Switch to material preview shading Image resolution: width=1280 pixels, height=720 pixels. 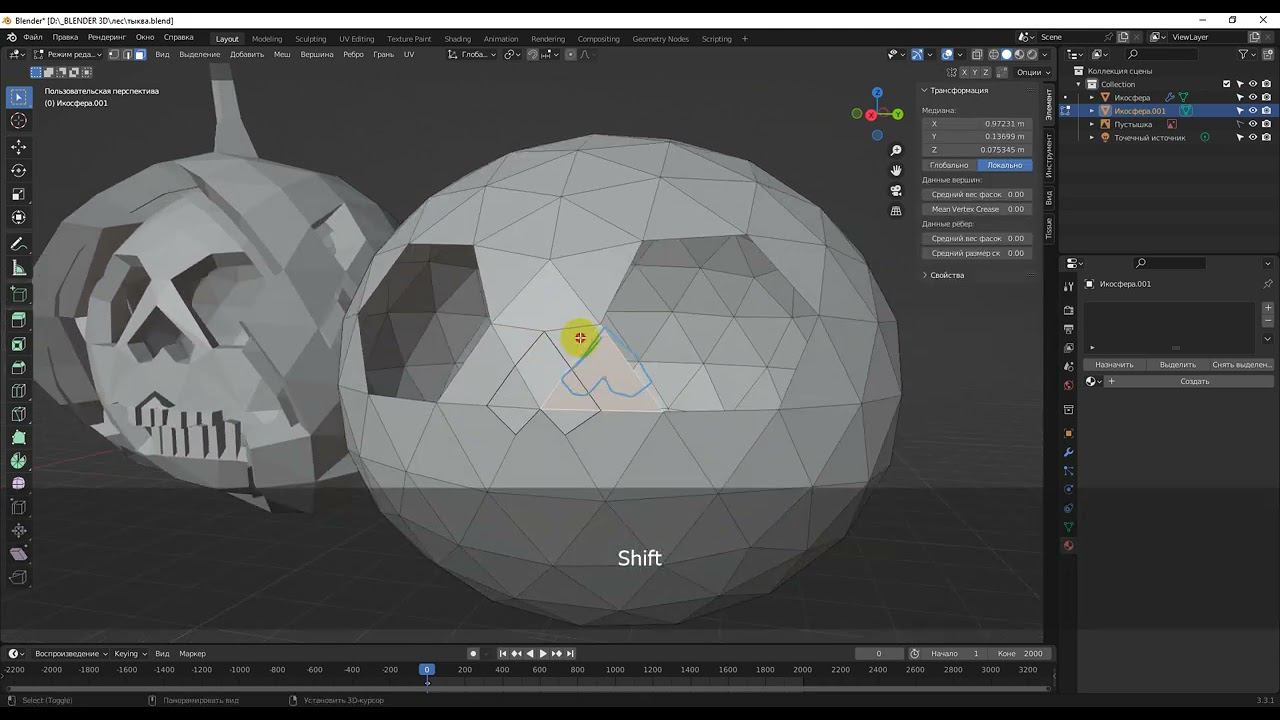coord(1019,54)
